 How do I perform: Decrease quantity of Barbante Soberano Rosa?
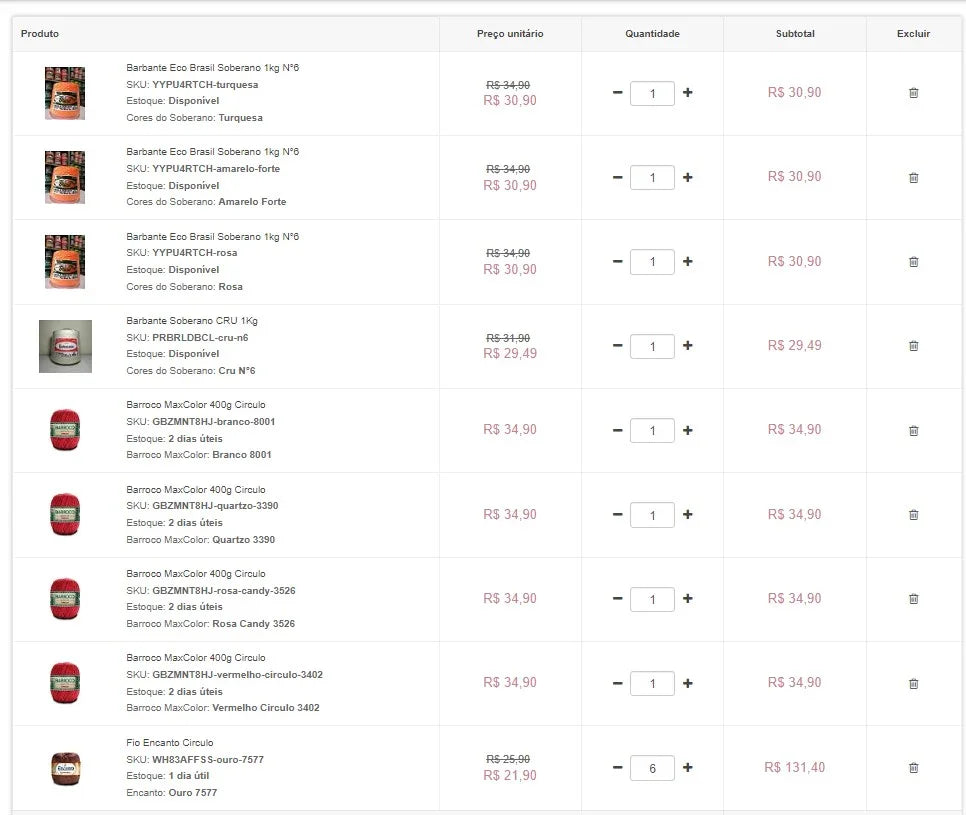point(617,261)
